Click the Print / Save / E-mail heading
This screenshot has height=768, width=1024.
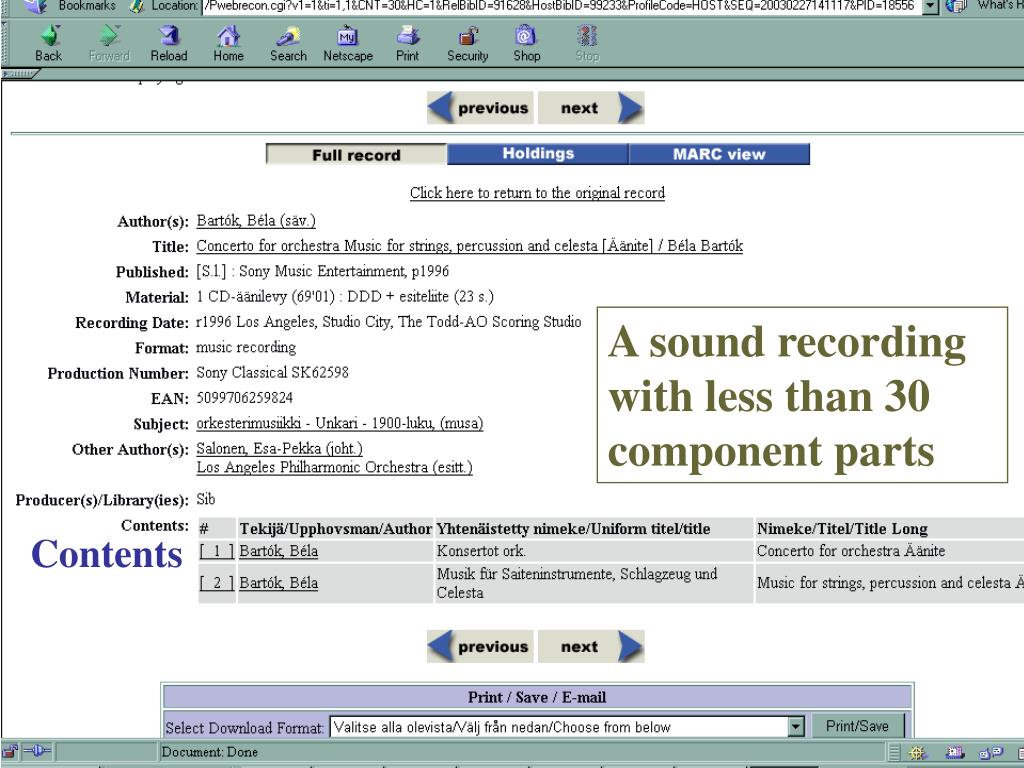click(537, 697)
